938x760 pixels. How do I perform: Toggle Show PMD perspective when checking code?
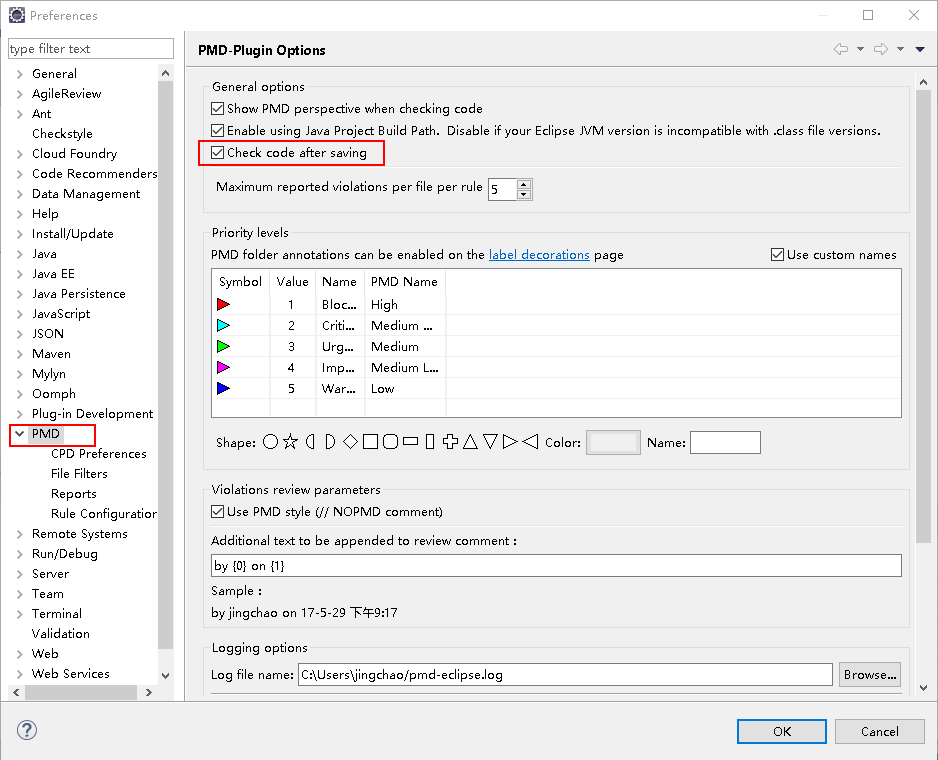click(x=218, y=109)
